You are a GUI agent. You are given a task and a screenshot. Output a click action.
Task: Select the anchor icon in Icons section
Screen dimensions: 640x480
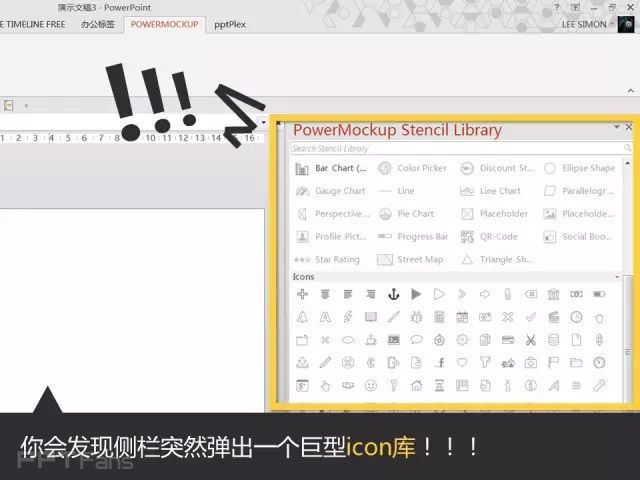[x=394, y=294]
